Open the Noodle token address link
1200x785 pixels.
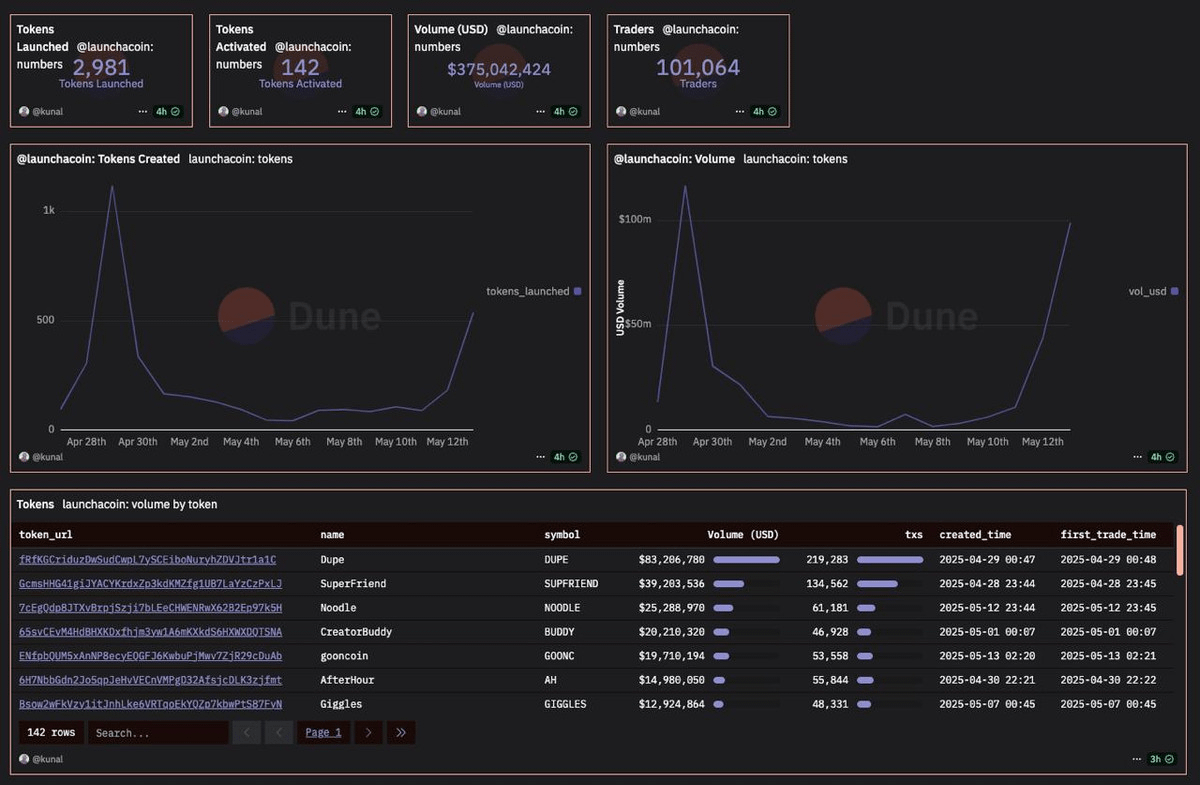point(150,608)
